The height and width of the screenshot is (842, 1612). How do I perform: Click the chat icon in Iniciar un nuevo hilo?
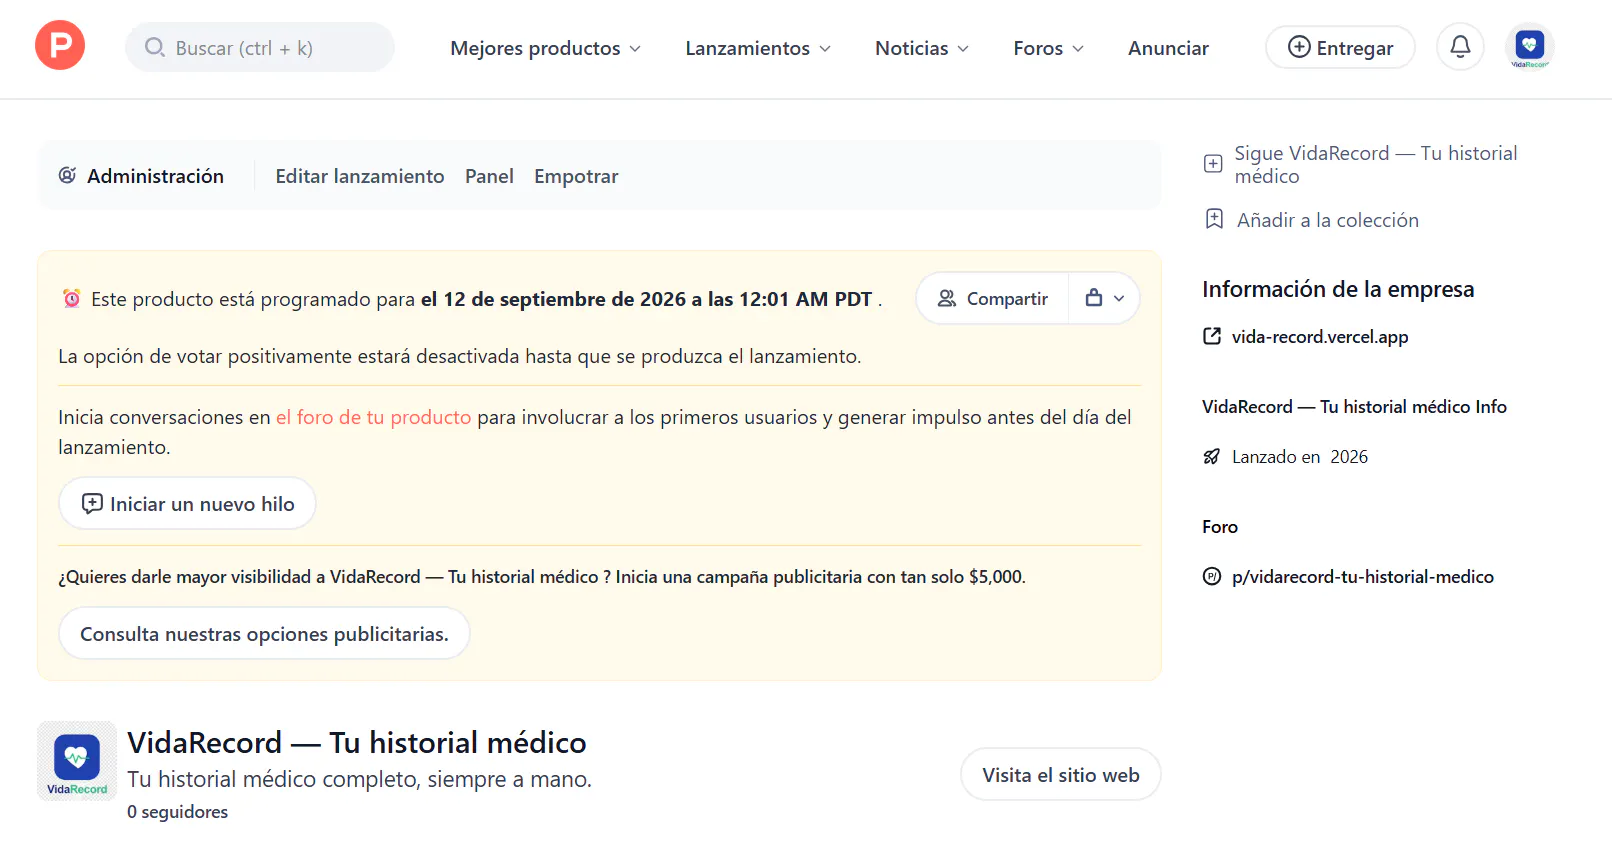[x=92, y=503]
